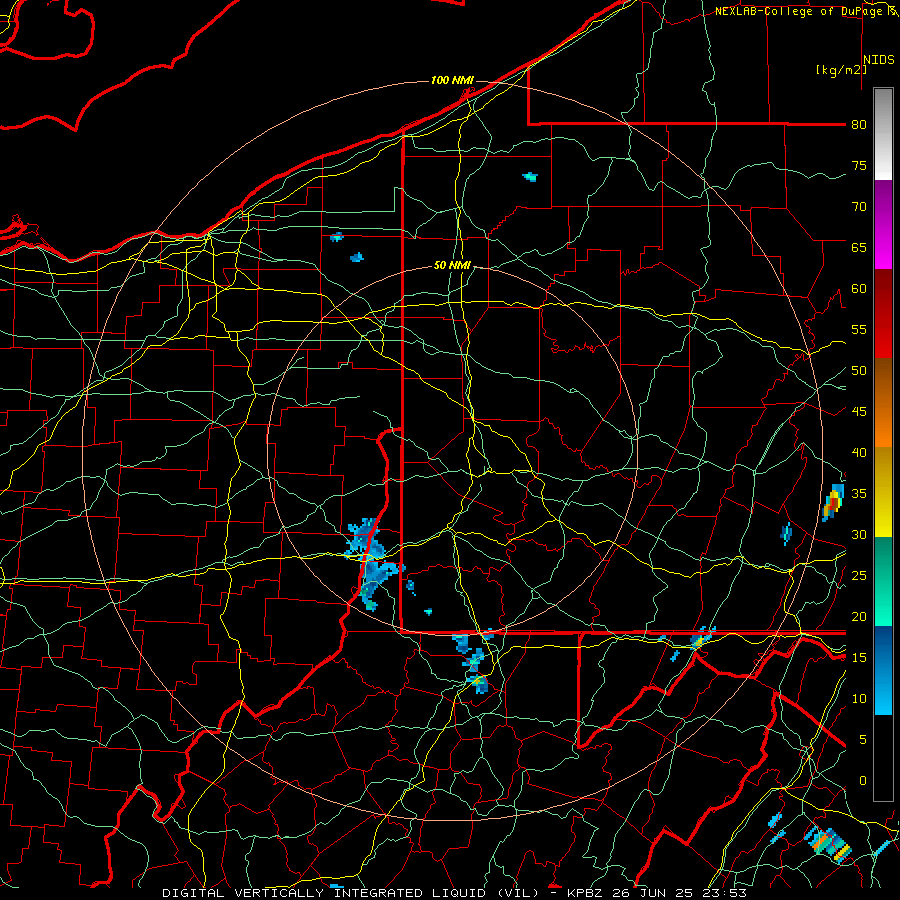Pick the white-gray top segment of color scale
Viewport: 900px width, 900px height.
click(x=883, y=134)
